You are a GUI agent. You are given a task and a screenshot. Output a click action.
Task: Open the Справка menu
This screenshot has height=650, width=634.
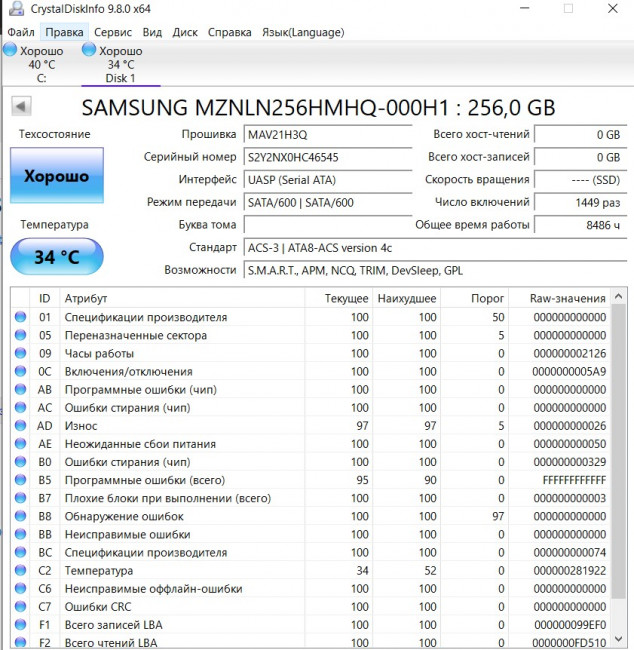point(229,32)
